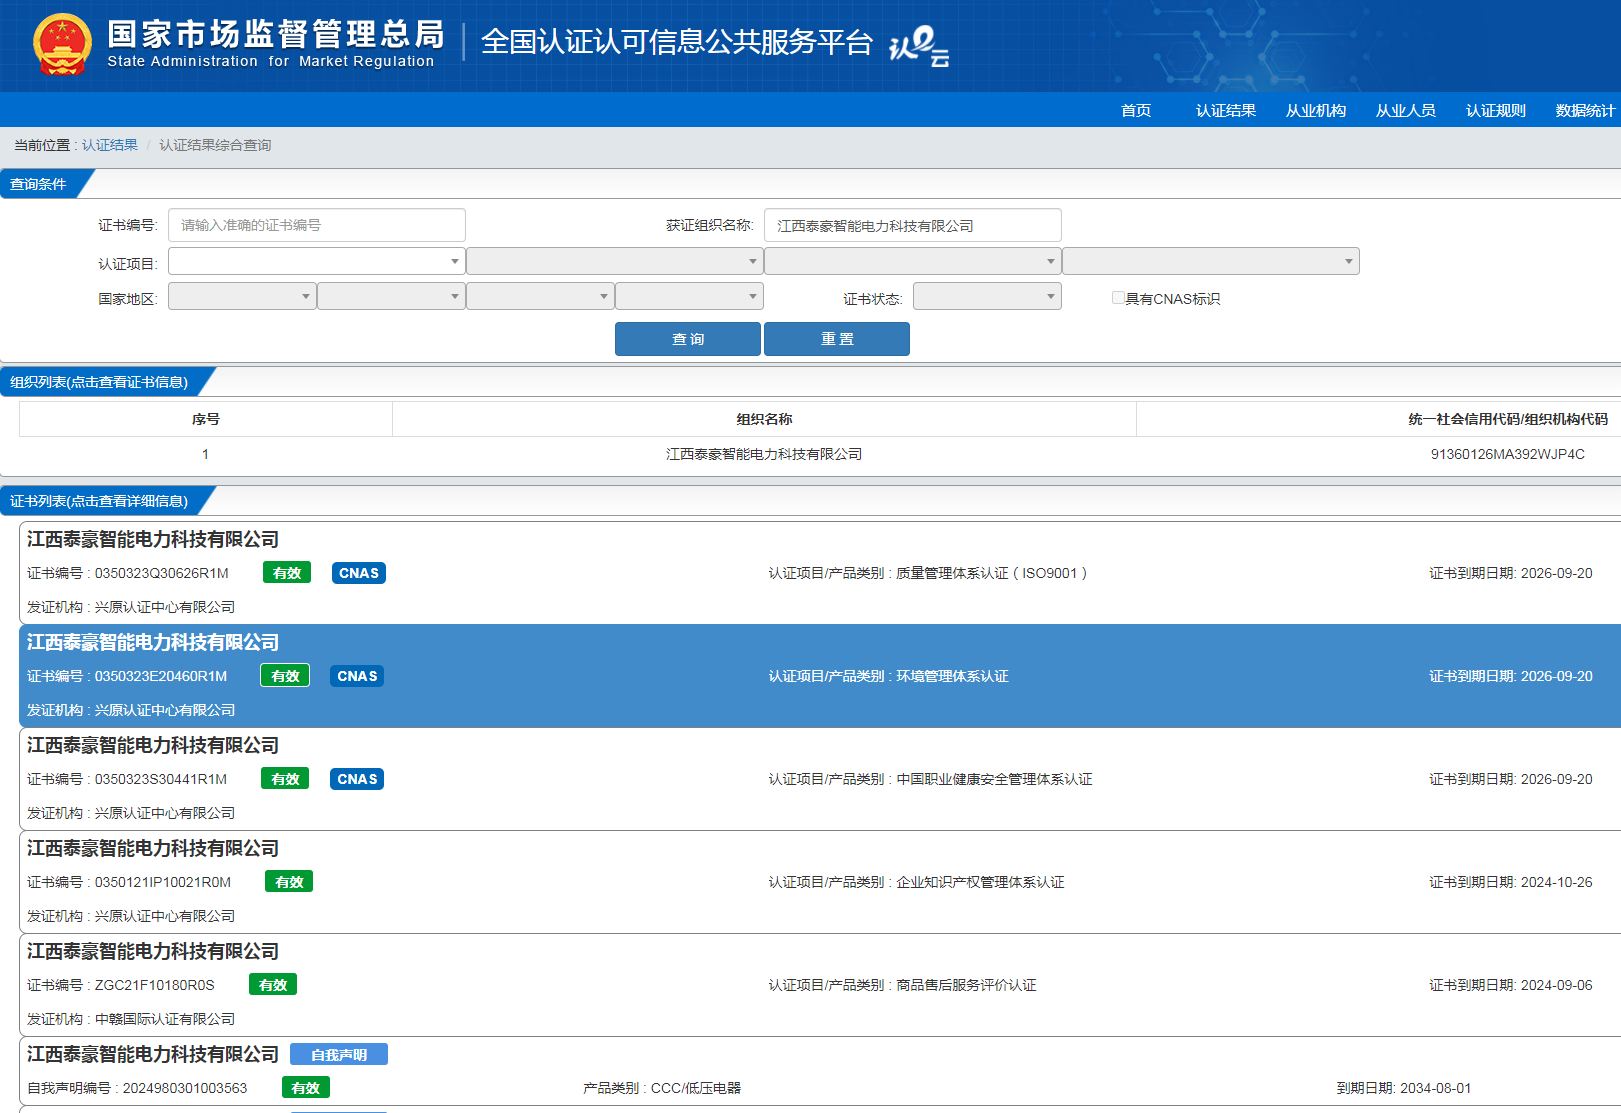The image size is (1621, 1113).
Task: Open 认证结果 navigation menu
Action: tap(1226, 110)
